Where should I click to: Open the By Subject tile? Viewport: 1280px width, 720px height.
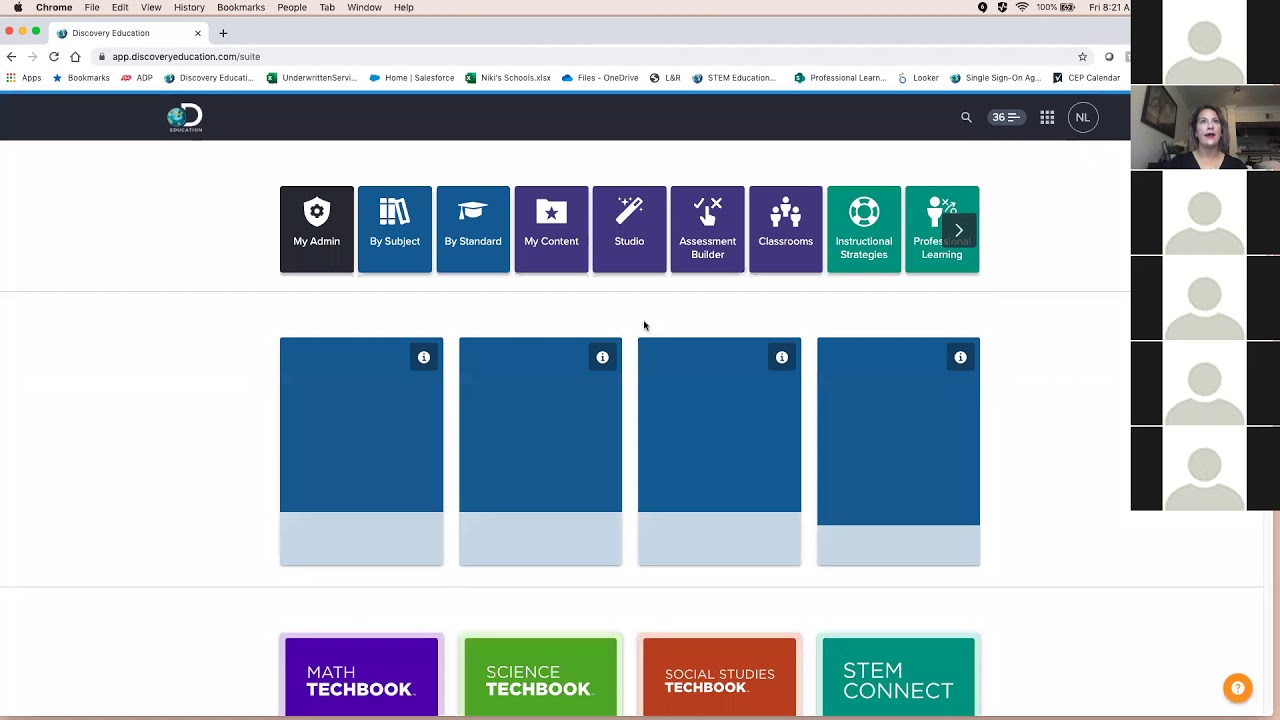click(395, 229)
